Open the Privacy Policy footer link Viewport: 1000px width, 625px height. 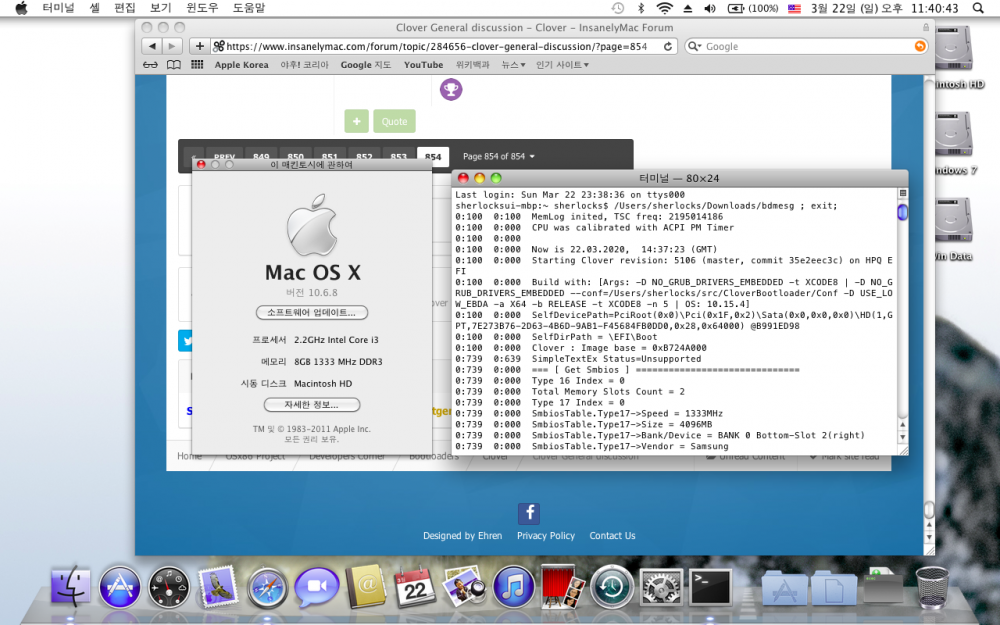click(x=546, y=536)
